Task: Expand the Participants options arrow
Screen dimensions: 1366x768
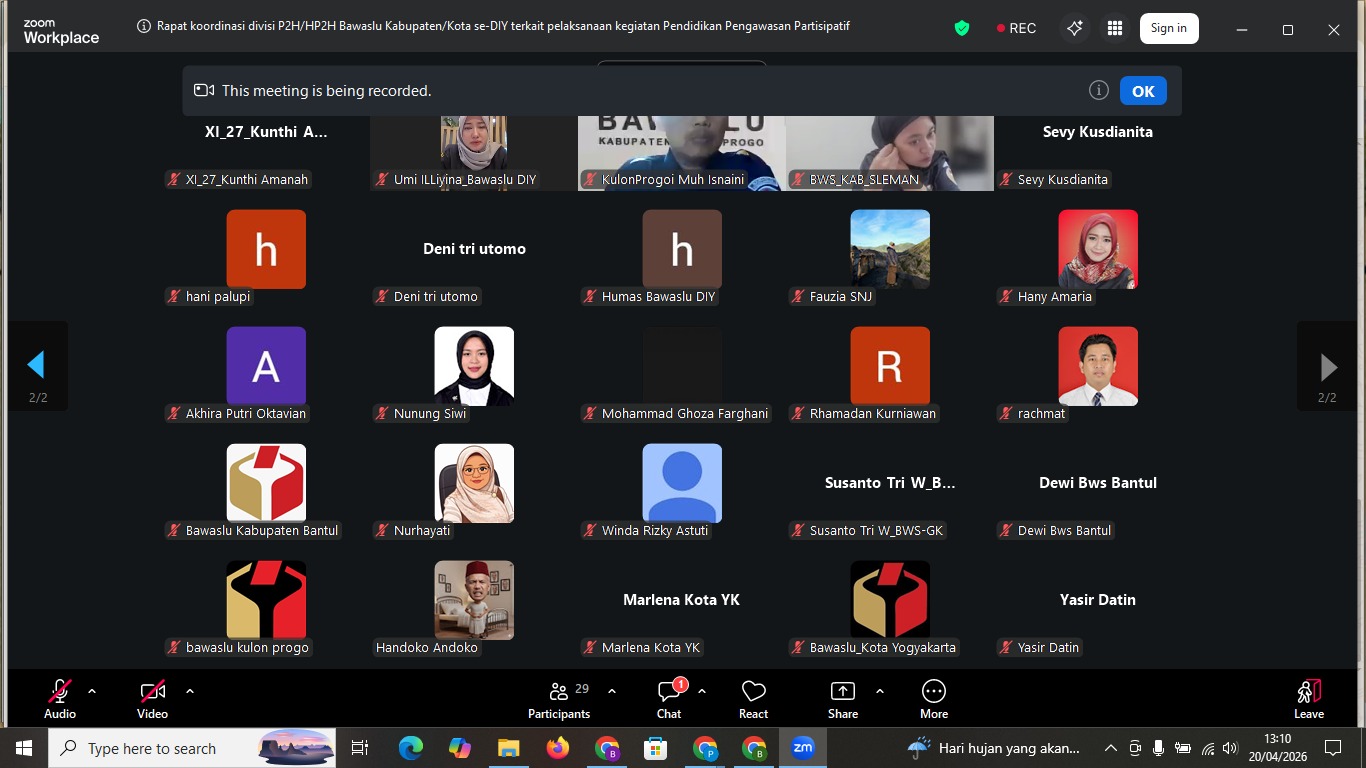Action: (x=612, y=691)
